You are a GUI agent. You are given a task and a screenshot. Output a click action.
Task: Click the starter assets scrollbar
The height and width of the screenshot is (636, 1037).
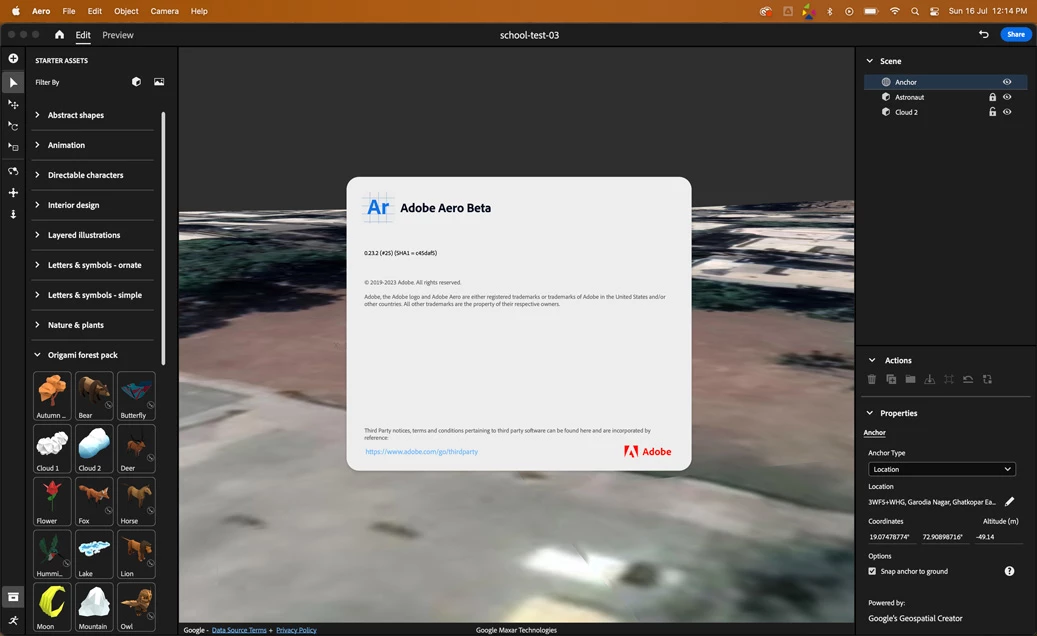(x=163, y=238)
